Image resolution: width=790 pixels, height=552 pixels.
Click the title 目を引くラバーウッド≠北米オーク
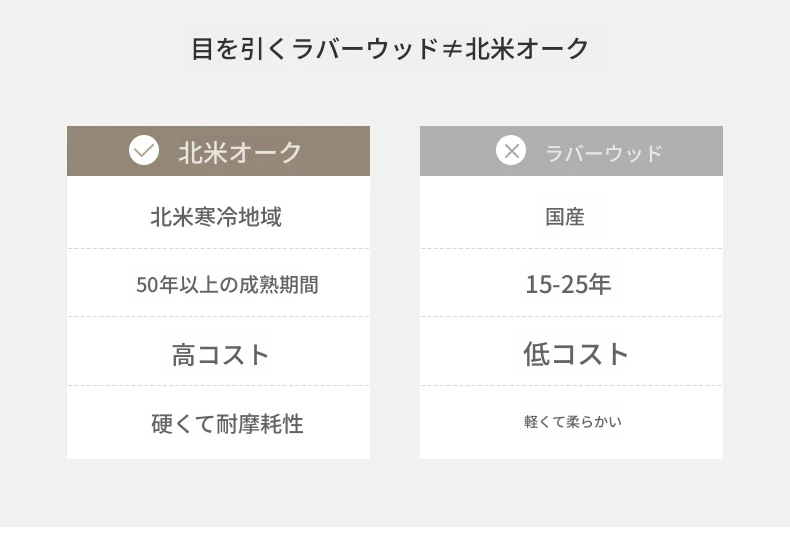390,49
